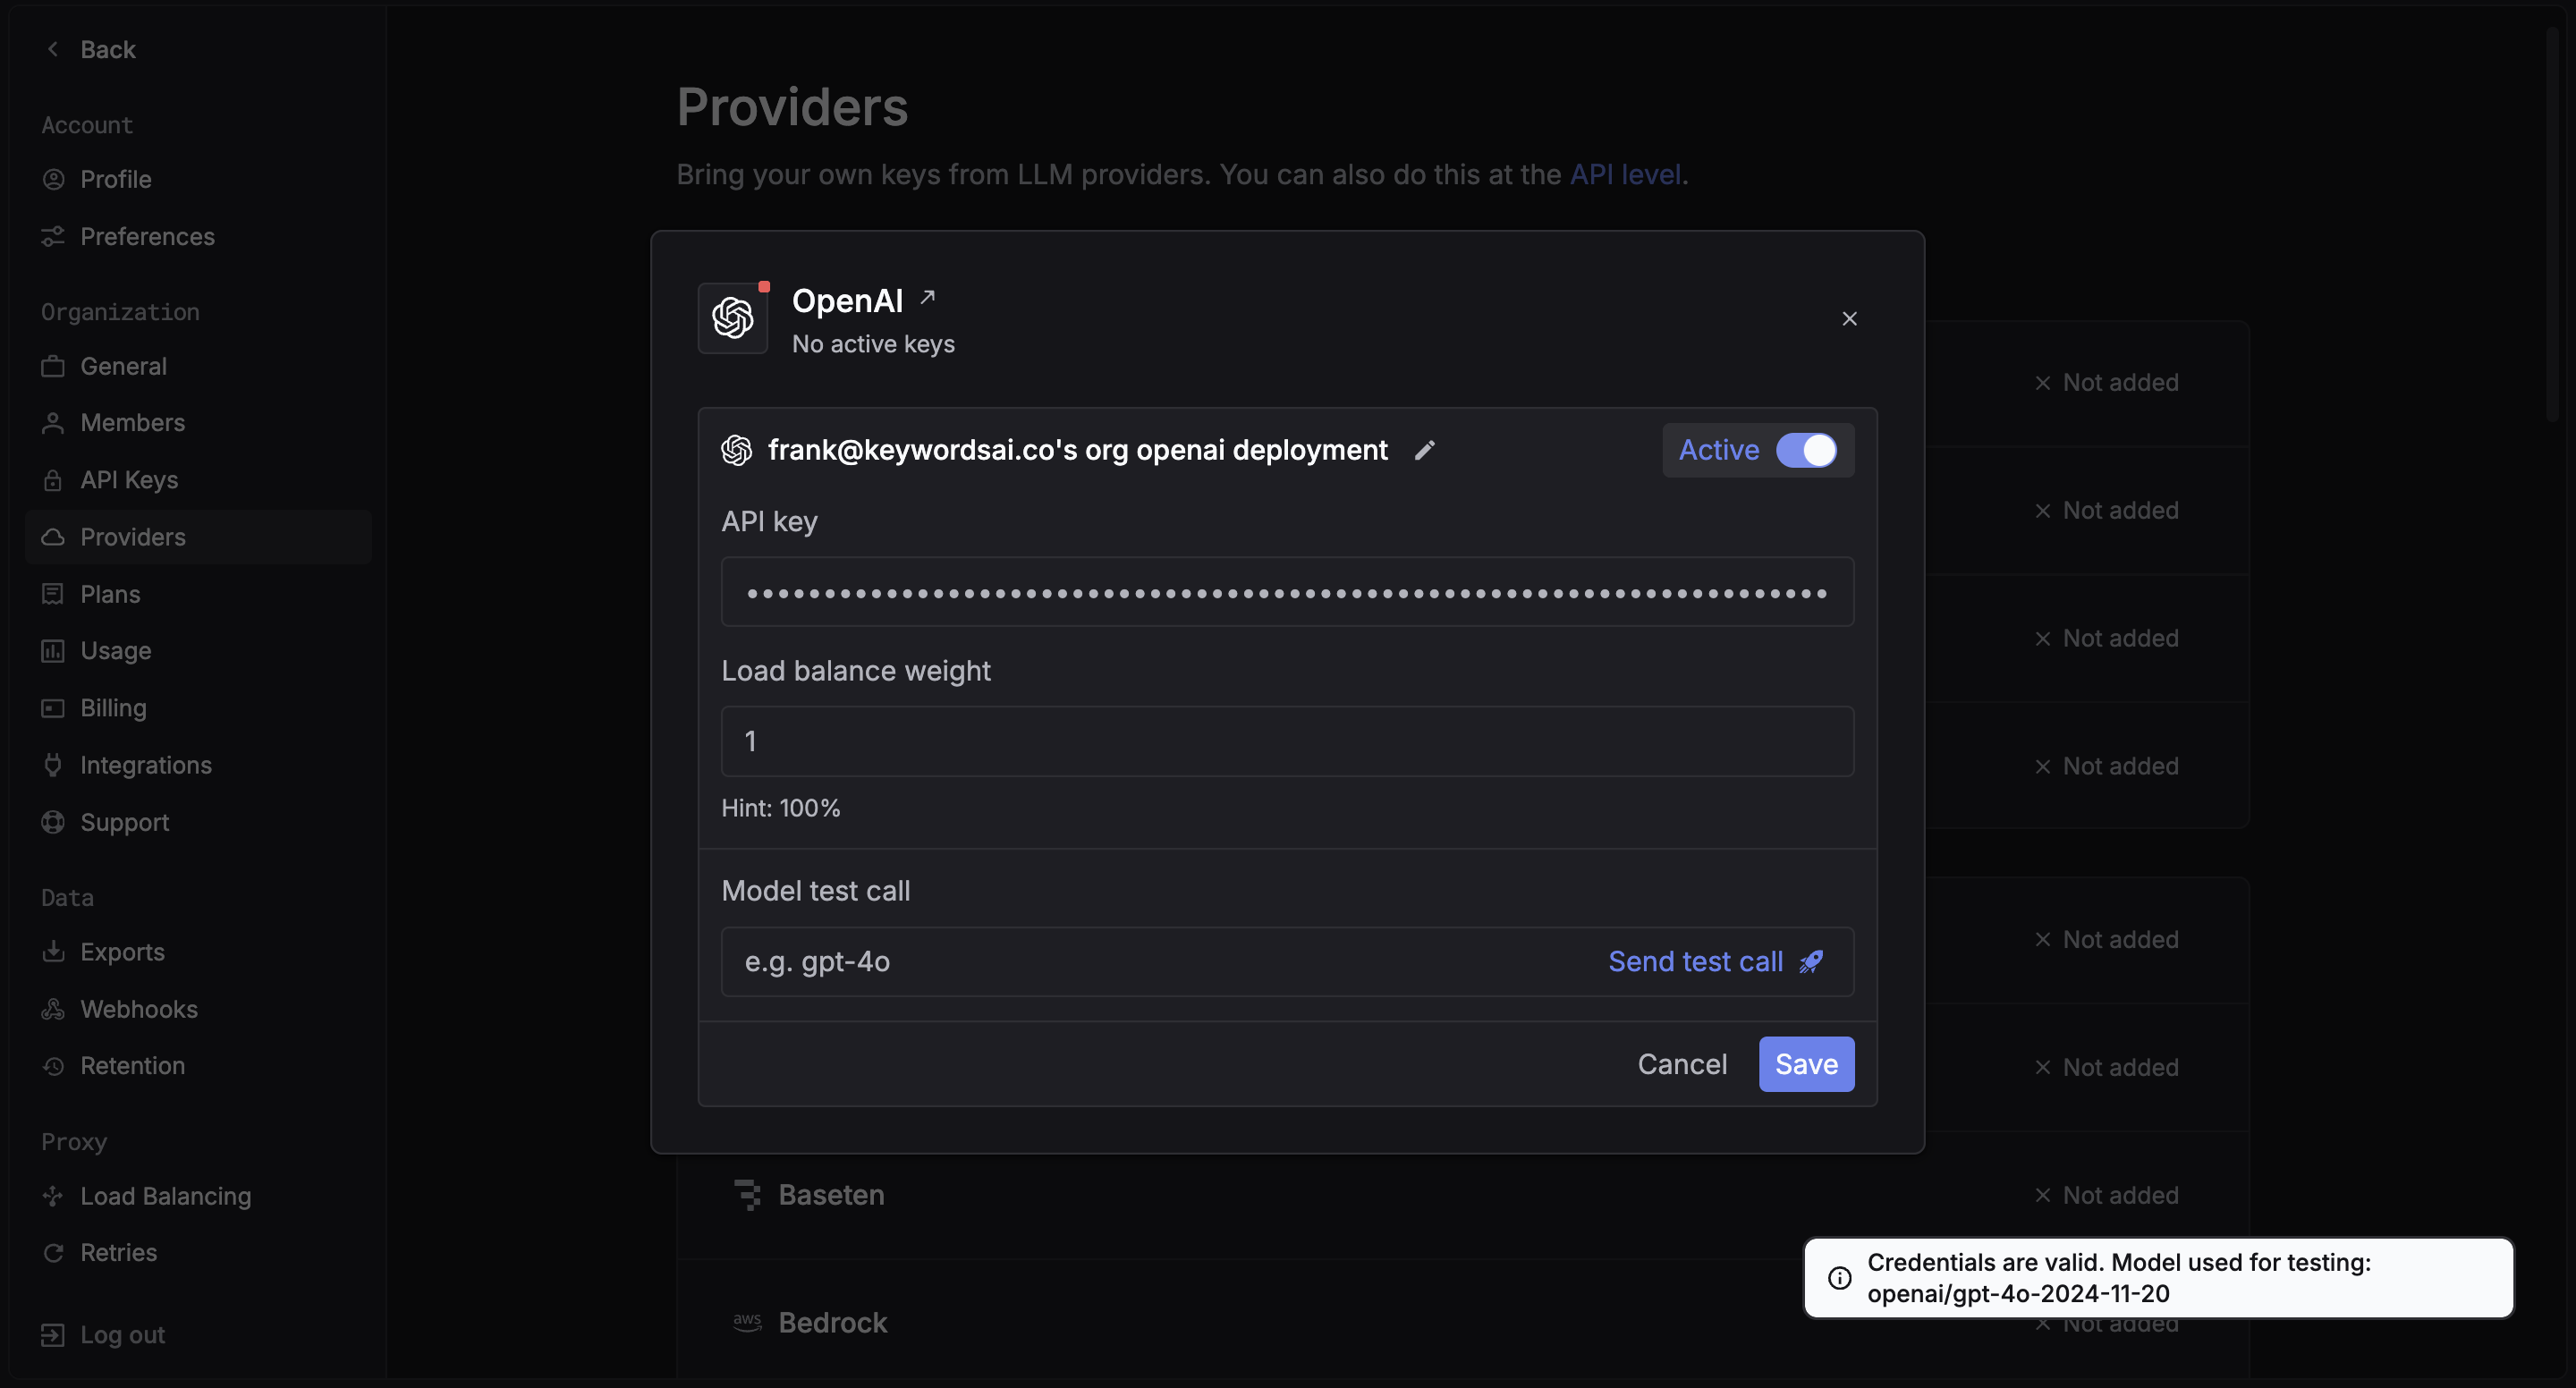This screenshot has height=1388, width=2576.
Task: Click the Profile icon in the sidebar
Action: pos(54,179)
